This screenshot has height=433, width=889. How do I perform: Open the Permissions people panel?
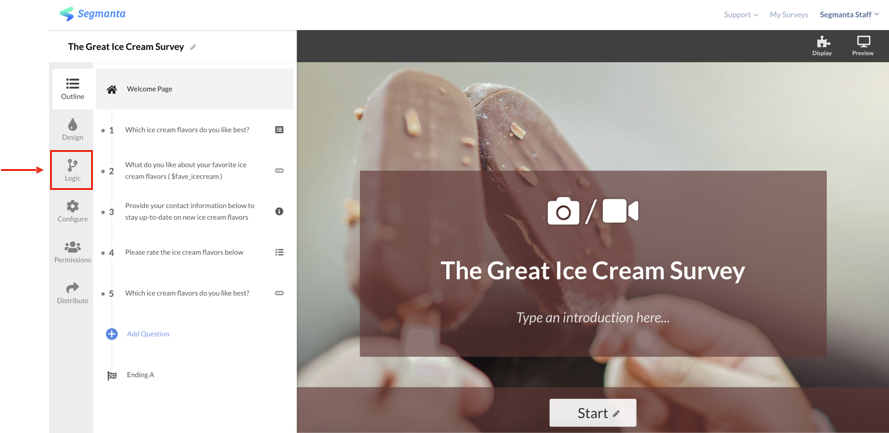(72, 252)
